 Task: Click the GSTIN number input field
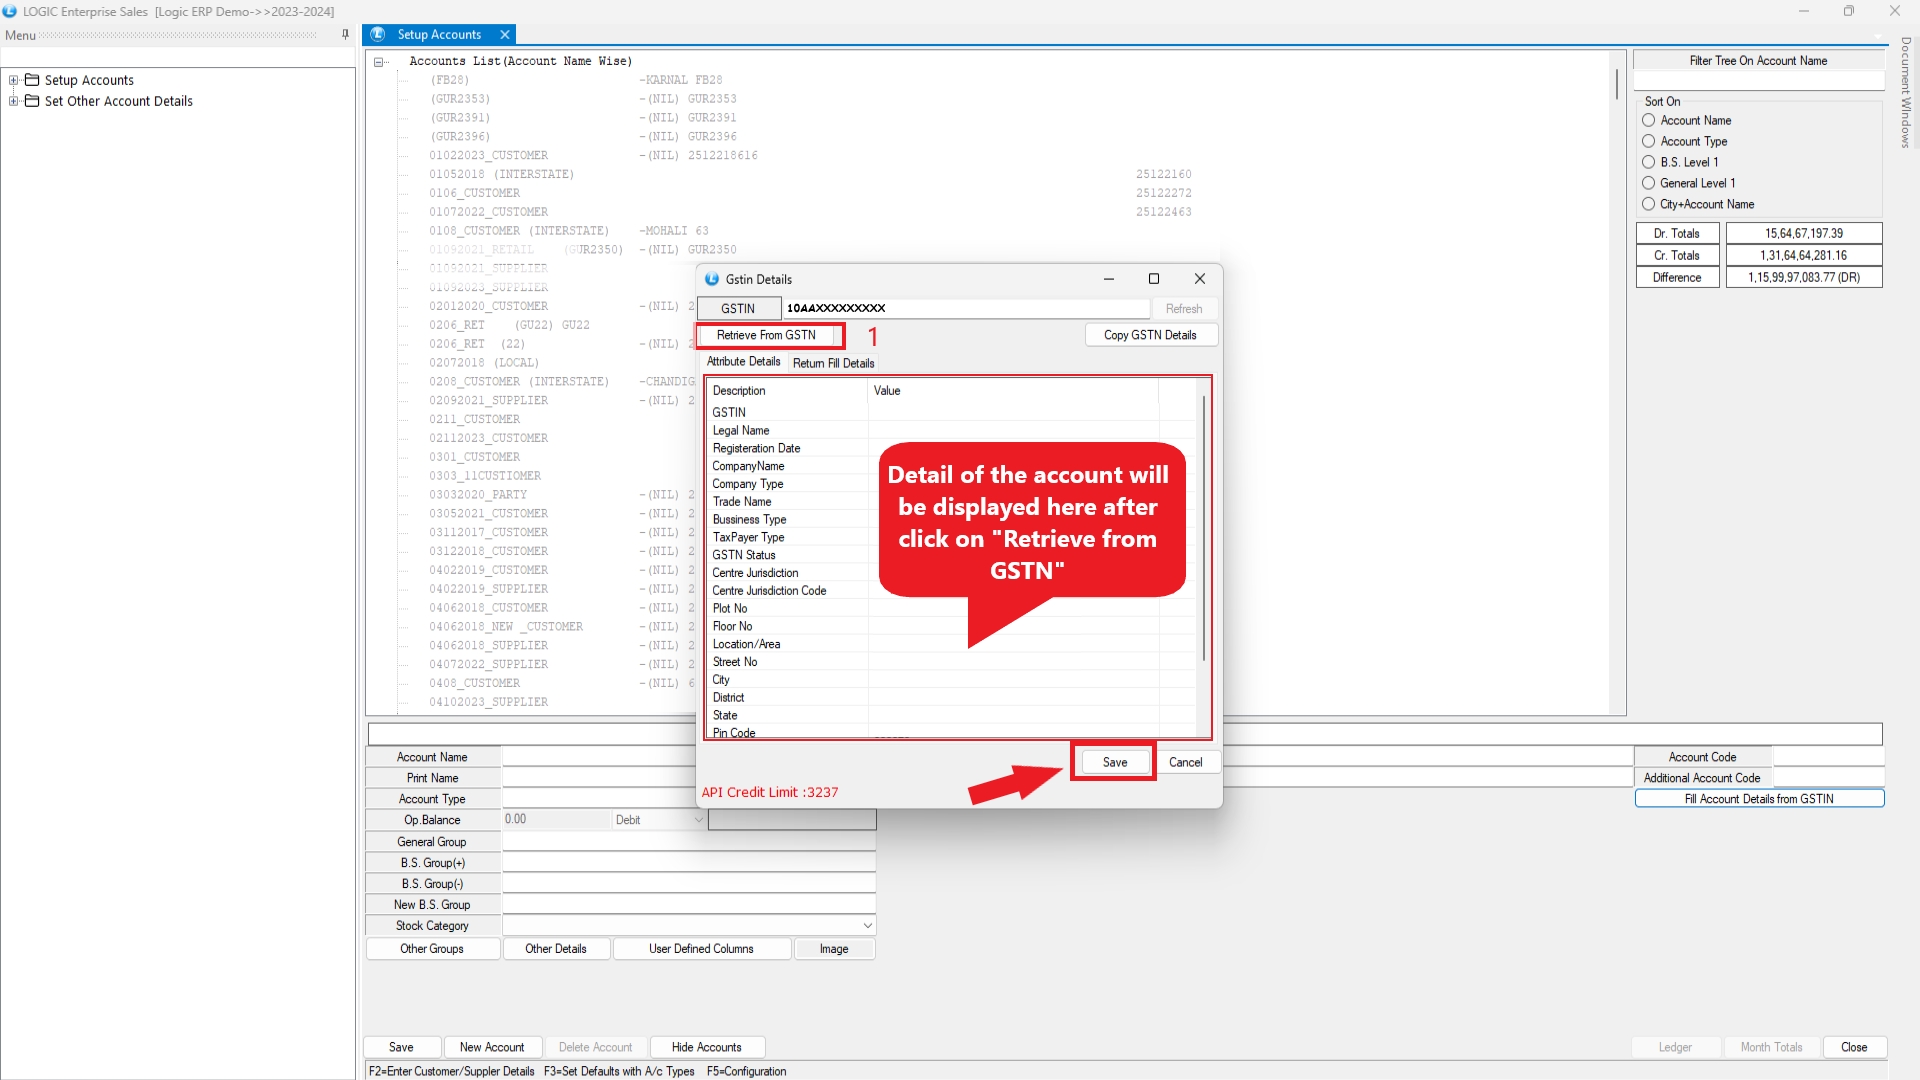click(965, 308)
